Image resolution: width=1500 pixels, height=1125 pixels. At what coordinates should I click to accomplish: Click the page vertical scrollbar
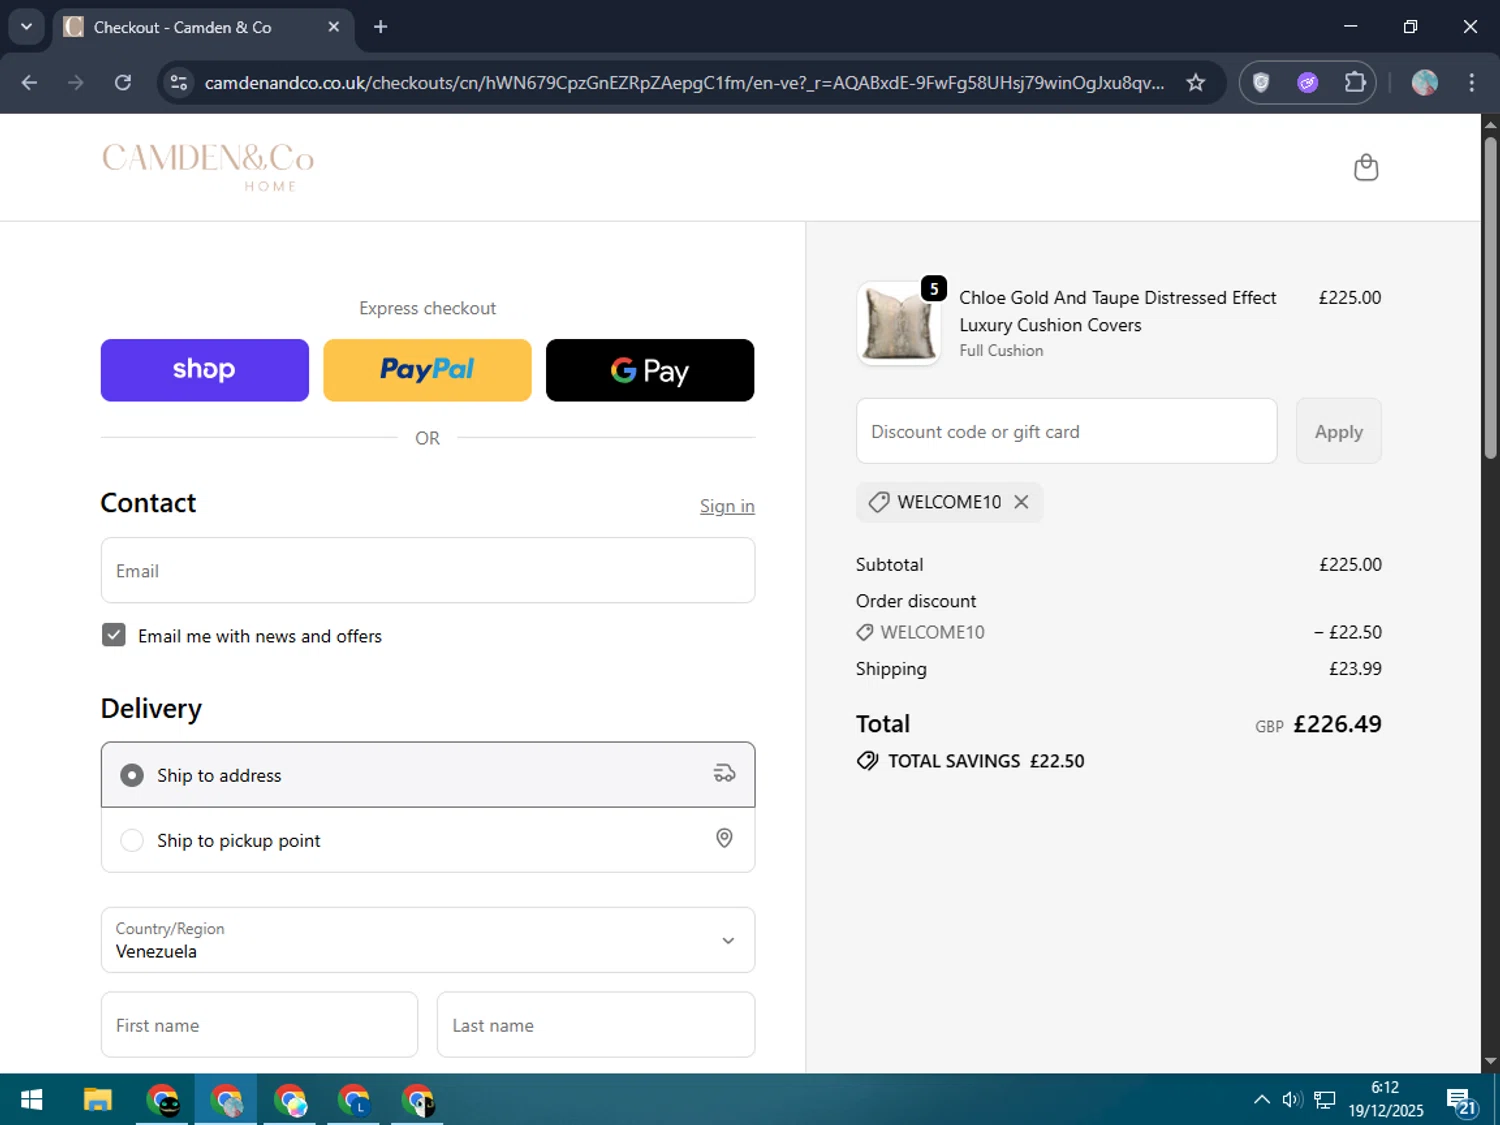point(1490,297)
